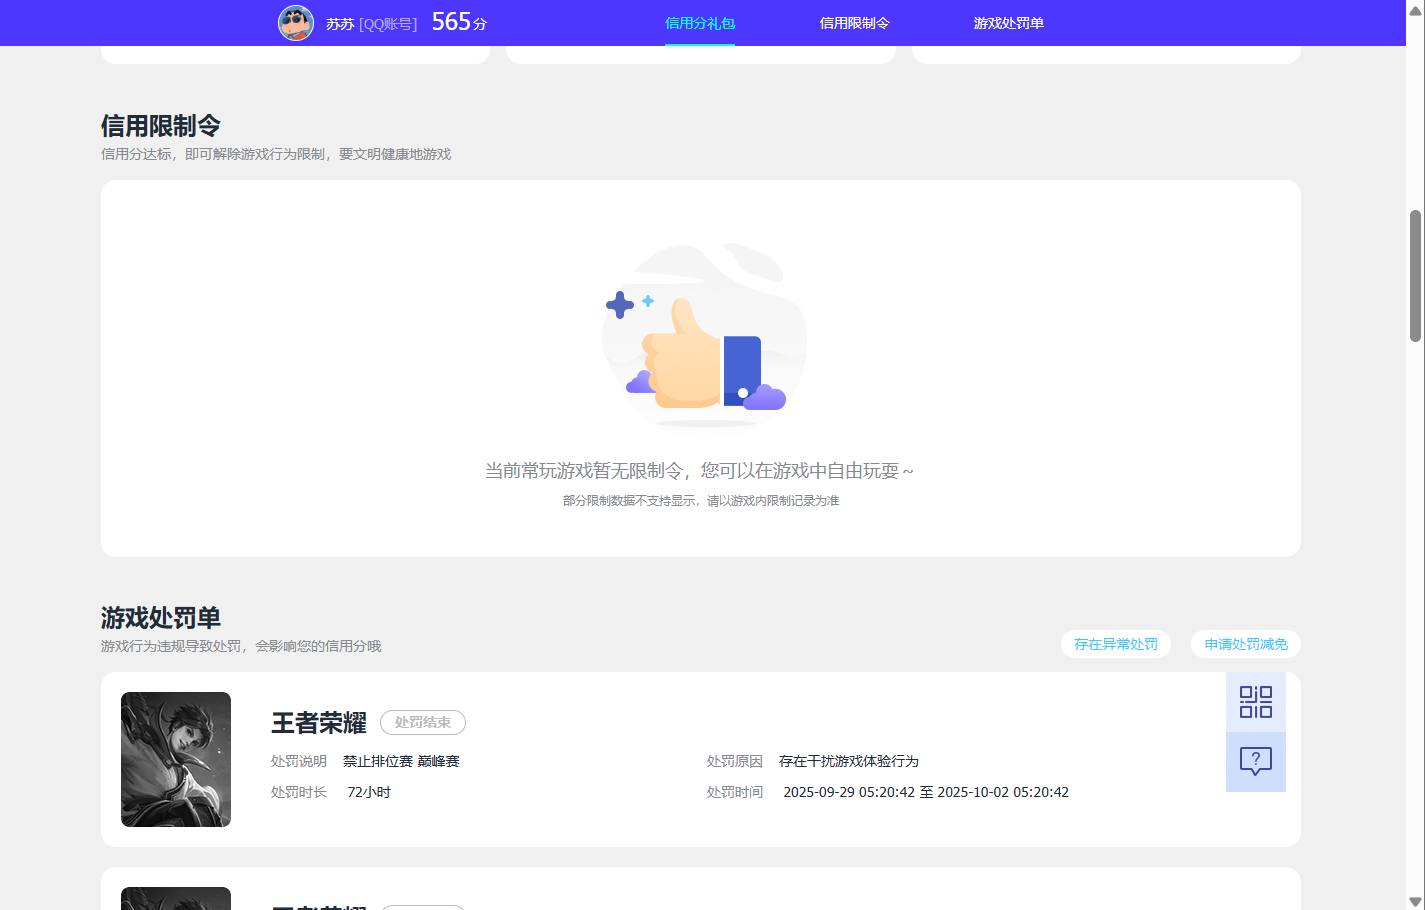
Task: Select the highlighted 信用分礼包 tab
Action: [x=700, y=22]
